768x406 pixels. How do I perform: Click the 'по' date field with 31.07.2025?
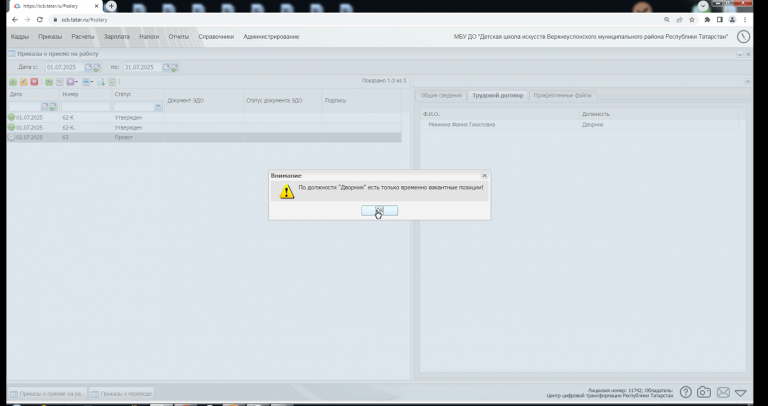coord(143,67)
